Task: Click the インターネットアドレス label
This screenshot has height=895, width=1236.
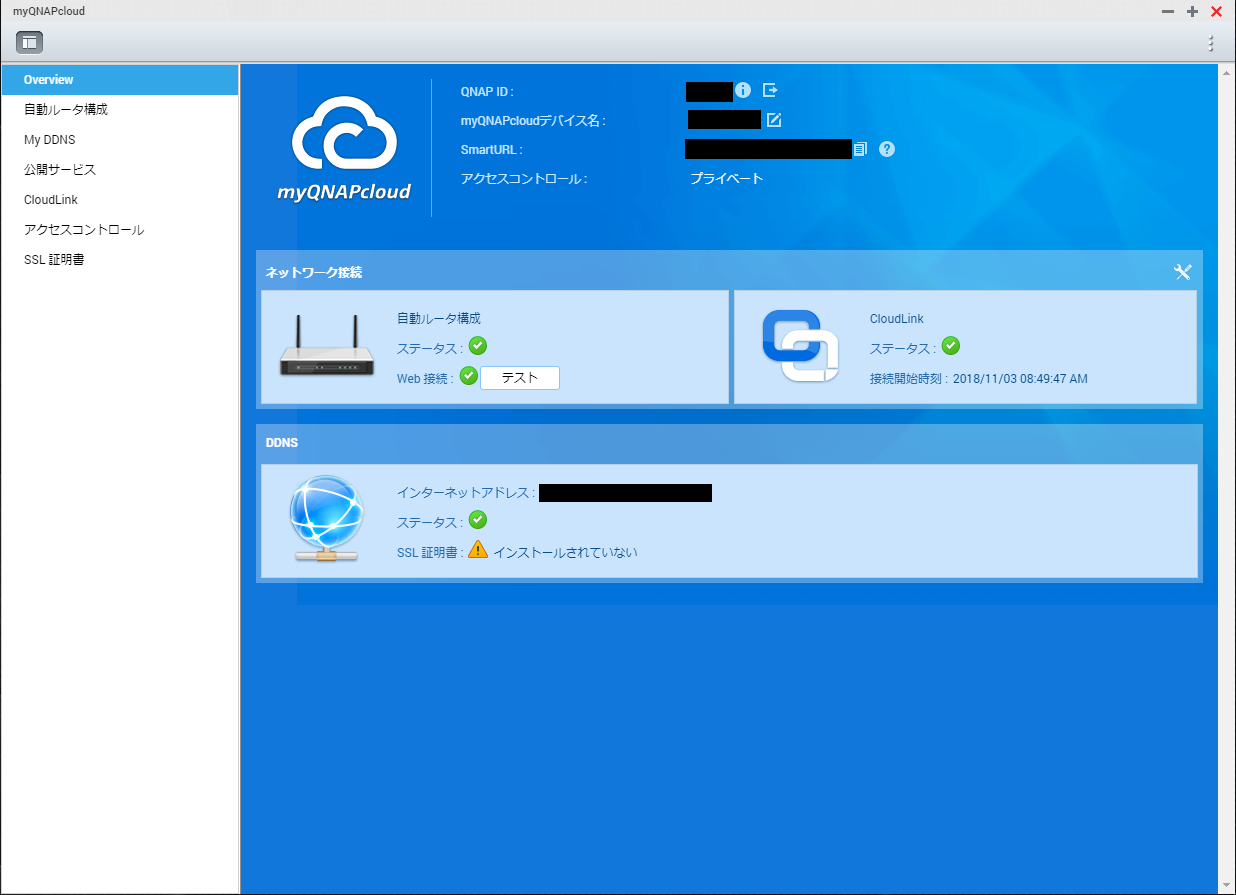Action: tap(466, 493)
